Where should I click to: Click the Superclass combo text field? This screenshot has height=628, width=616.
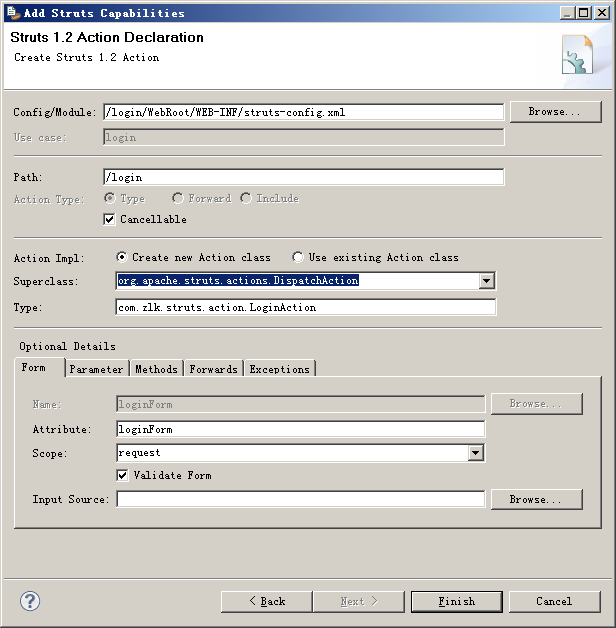pyautogui.click(x=297, y=280)
